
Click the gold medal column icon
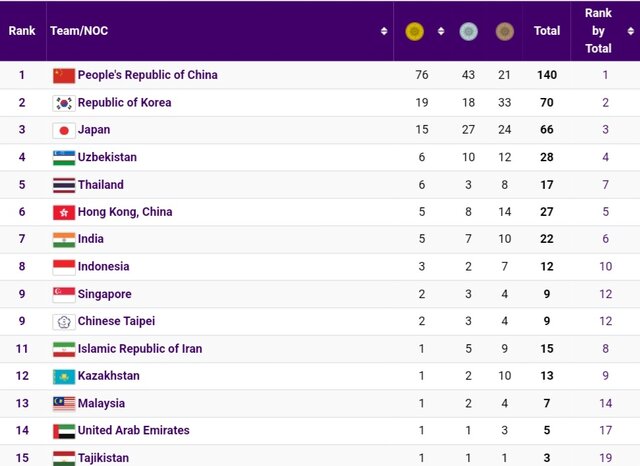tap(414, 32)
